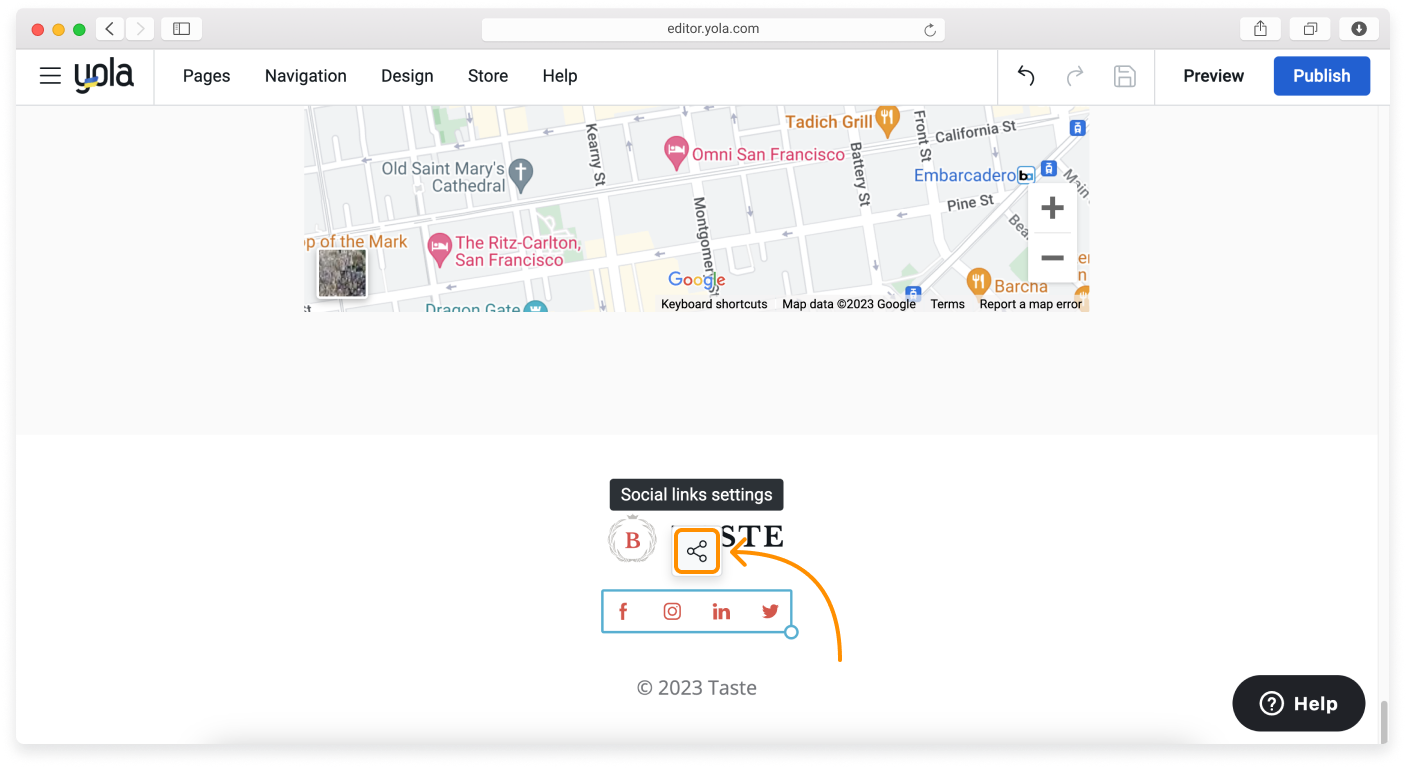The height and width of the screenshot is (768, 1406).
Task: Click the LinkedIn social icon
Action: [721, 612]
